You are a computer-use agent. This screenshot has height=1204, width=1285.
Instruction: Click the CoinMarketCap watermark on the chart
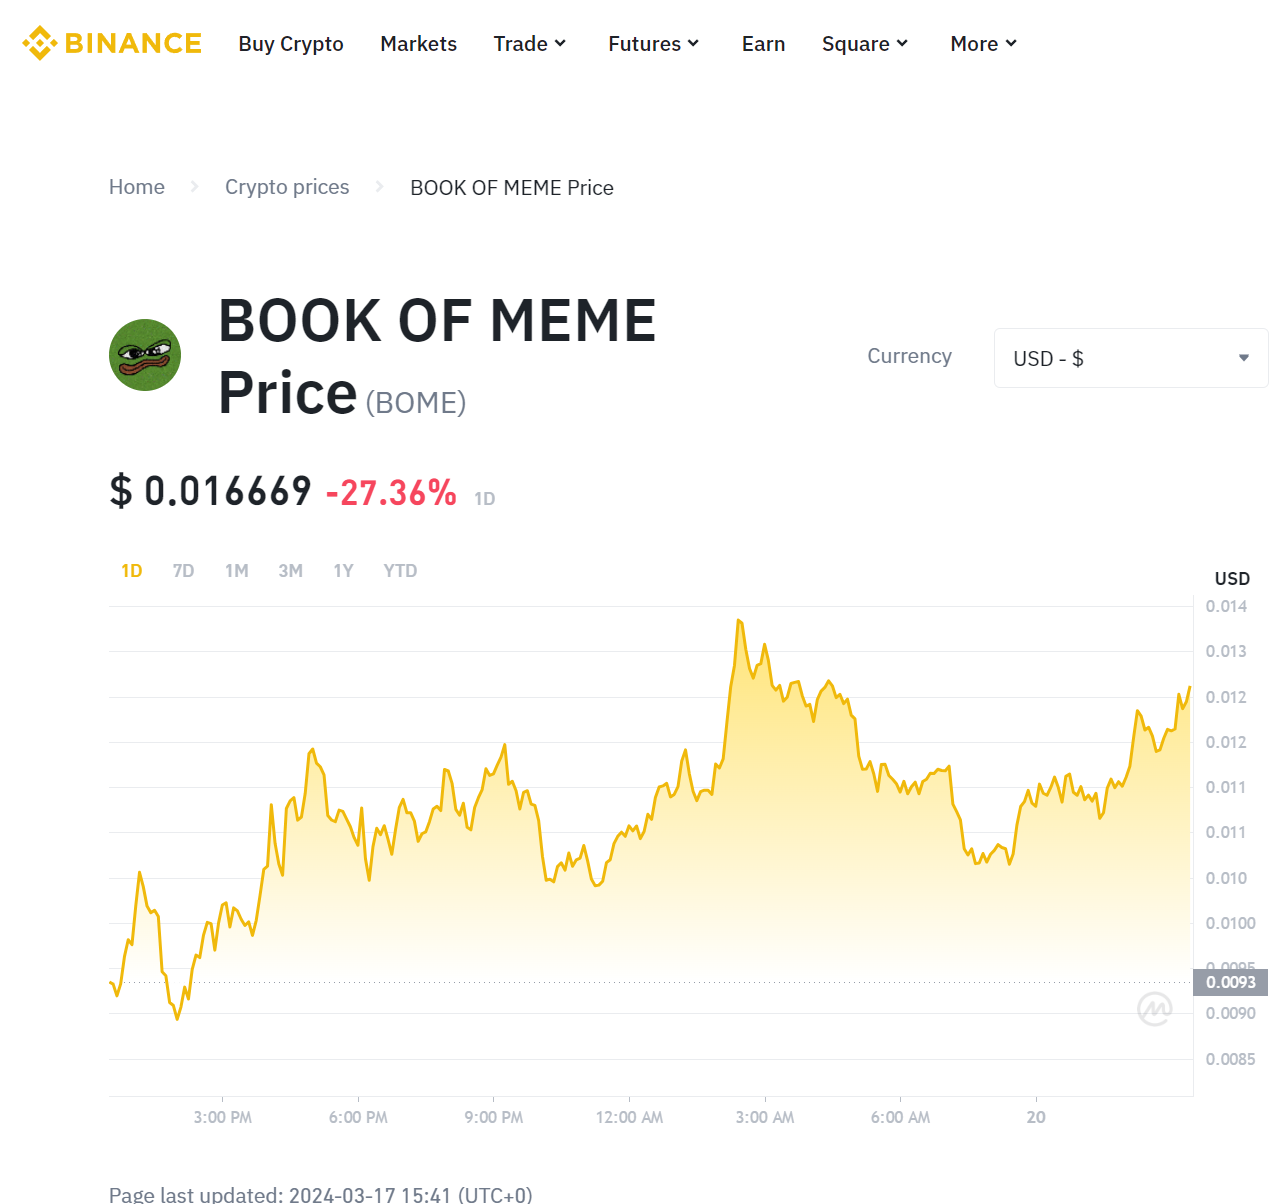[x=1155, y=1009]
